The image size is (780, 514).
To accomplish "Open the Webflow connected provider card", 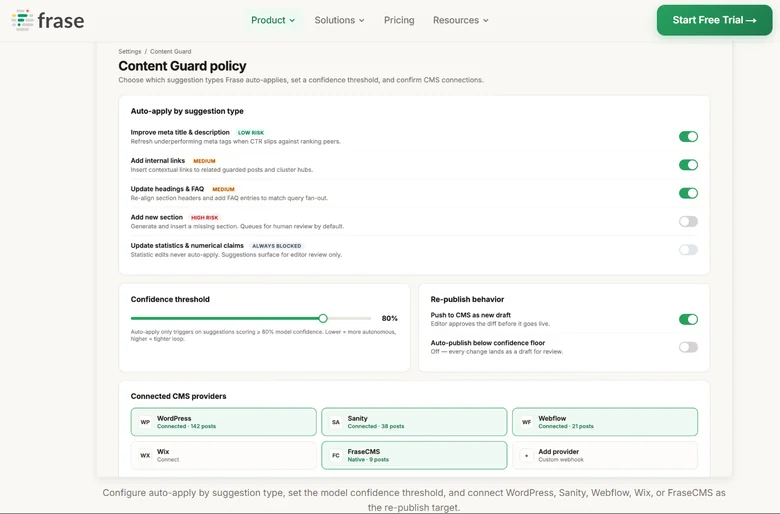I will (x=605, y=422).
